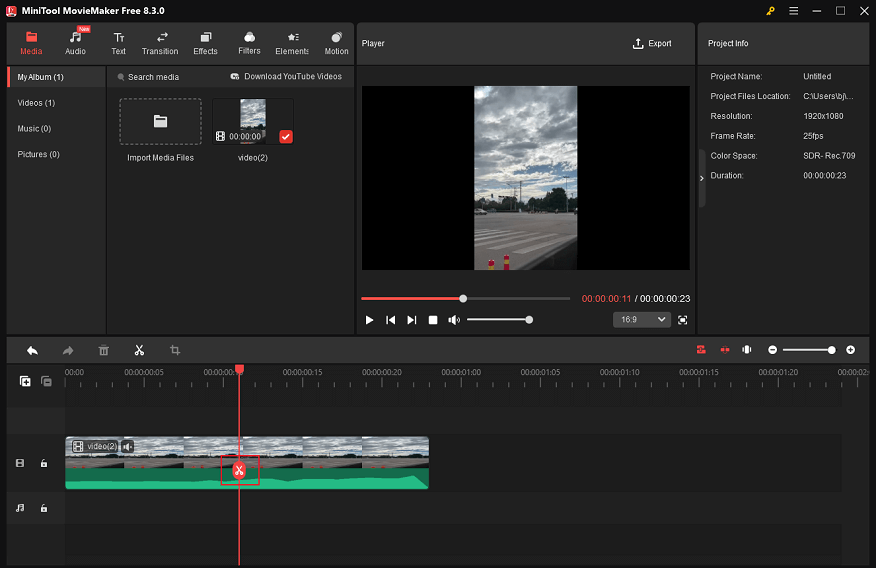Viewport: 876px width, 568px height.
Task: Select Music (0) category
Action: (x=34, y=128)
